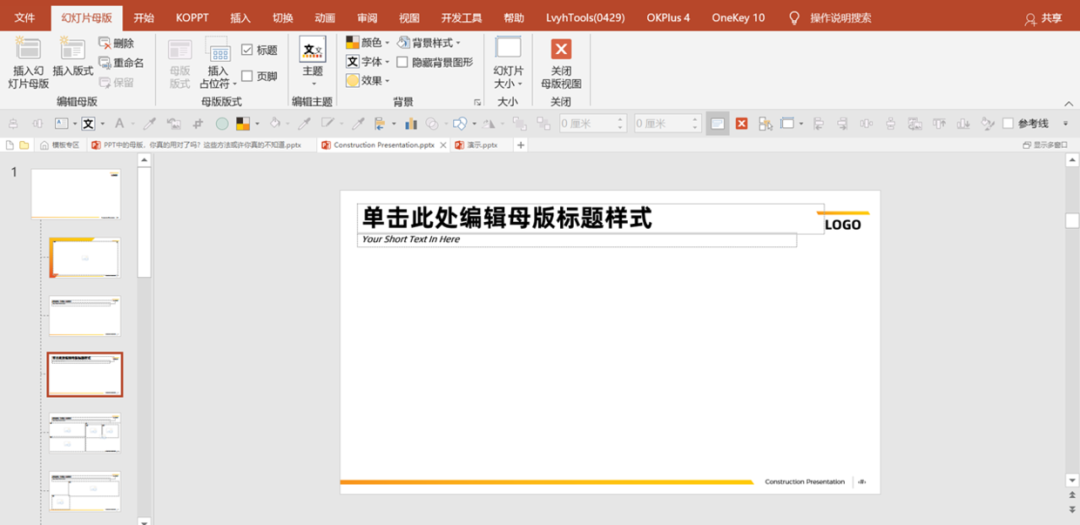Enable the 页脚 (Footers) checkbox
1080x525 pixels.
pos(247,76)
